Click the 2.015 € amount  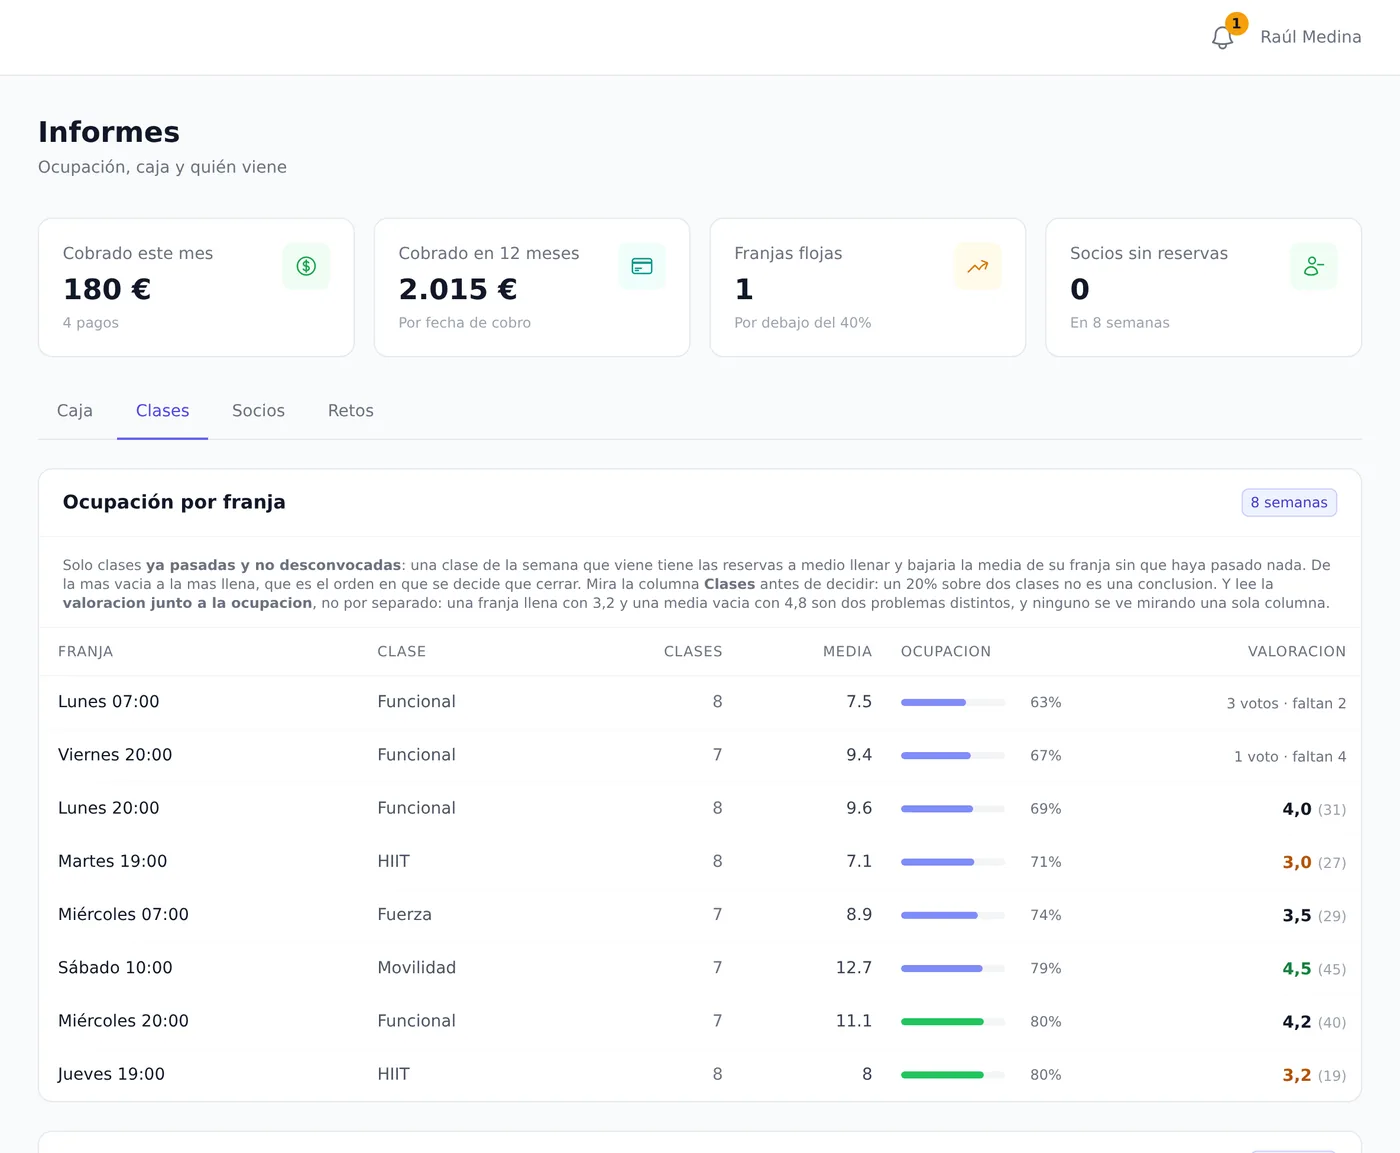pyautogui.click(x=458, y=289)
